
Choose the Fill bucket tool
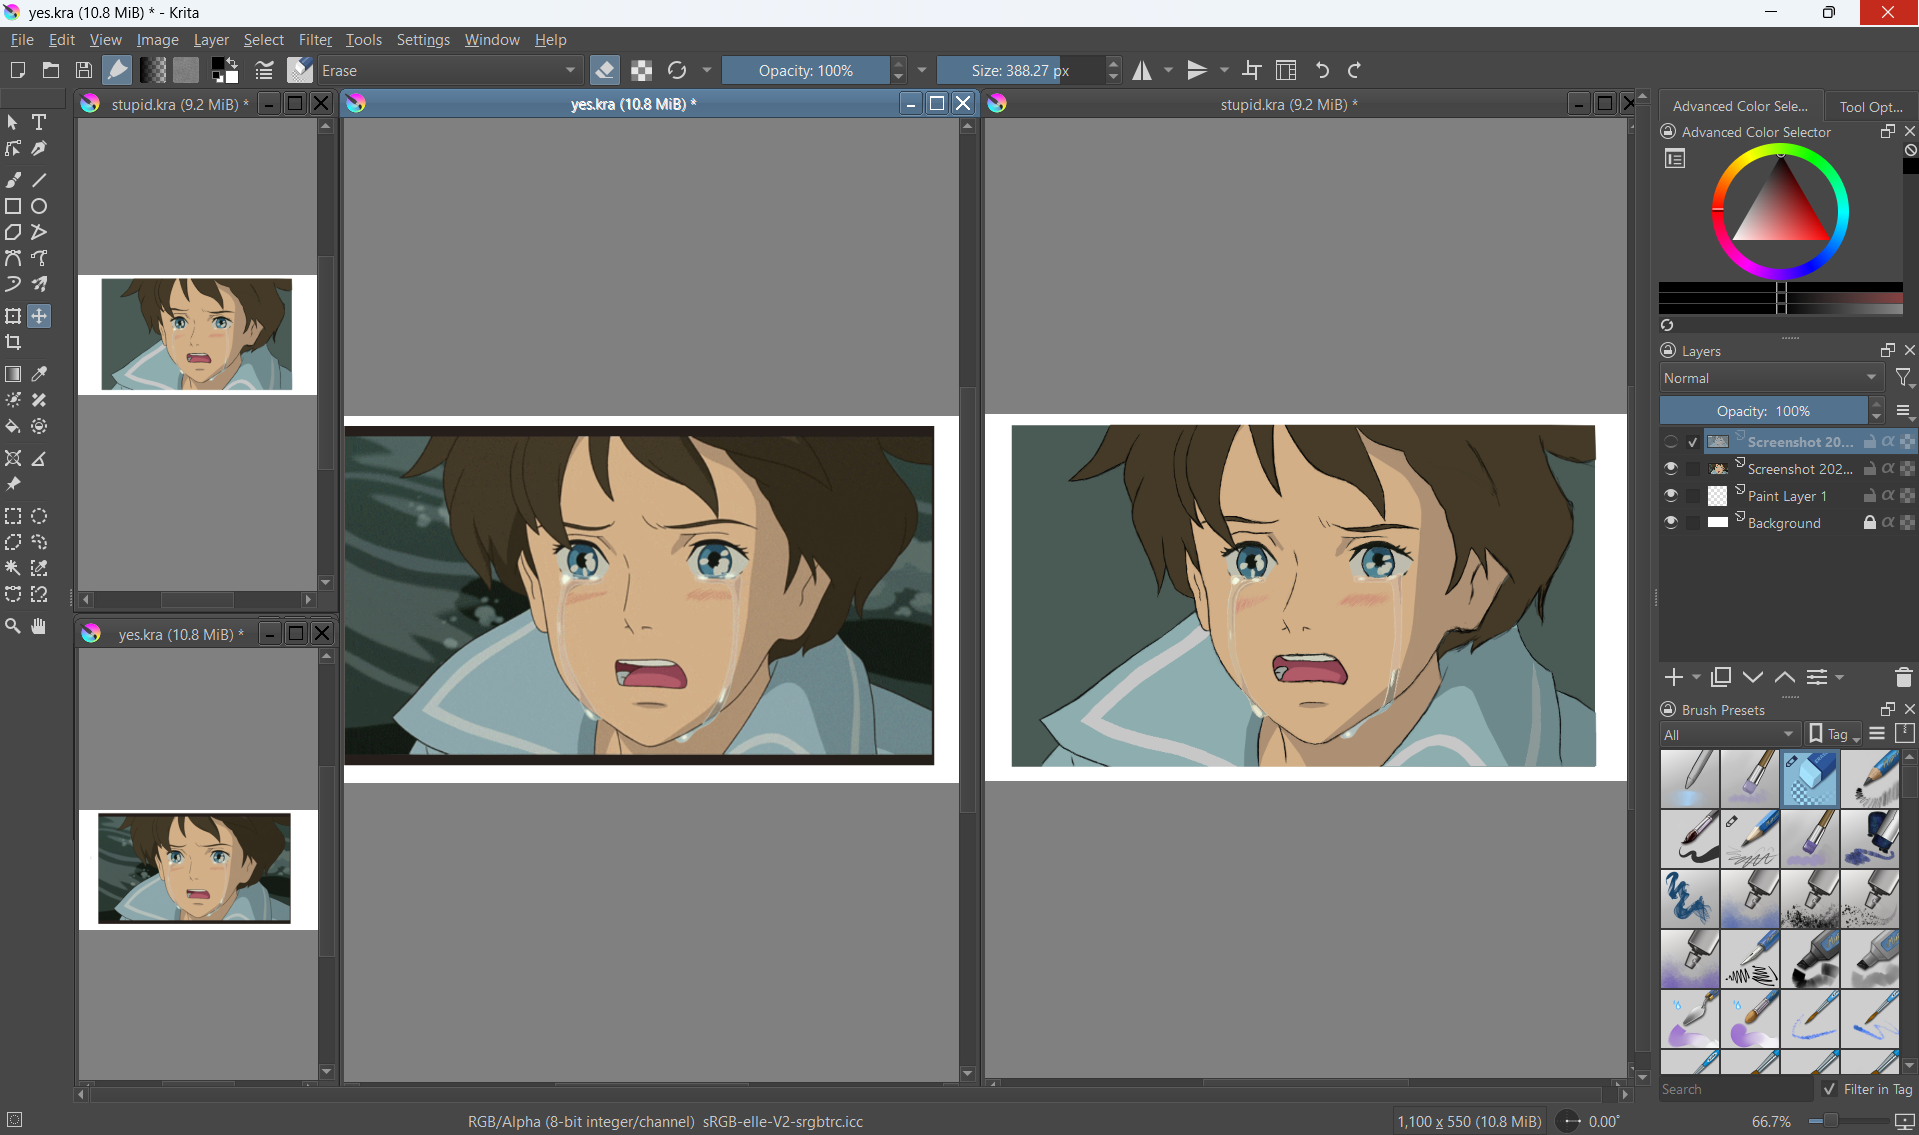pyautogui.click(x=13, y=427)
